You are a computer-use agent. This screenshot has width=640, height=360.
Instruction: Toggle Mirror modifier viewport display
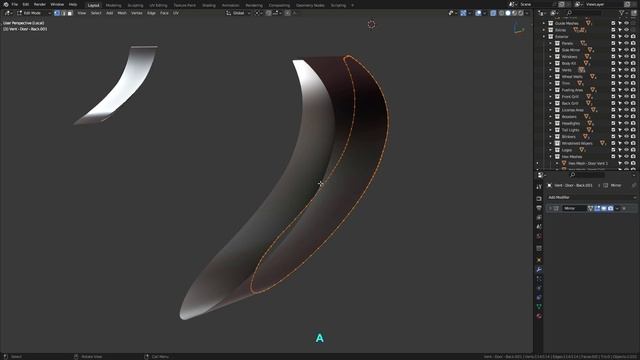tap(604, 208)
